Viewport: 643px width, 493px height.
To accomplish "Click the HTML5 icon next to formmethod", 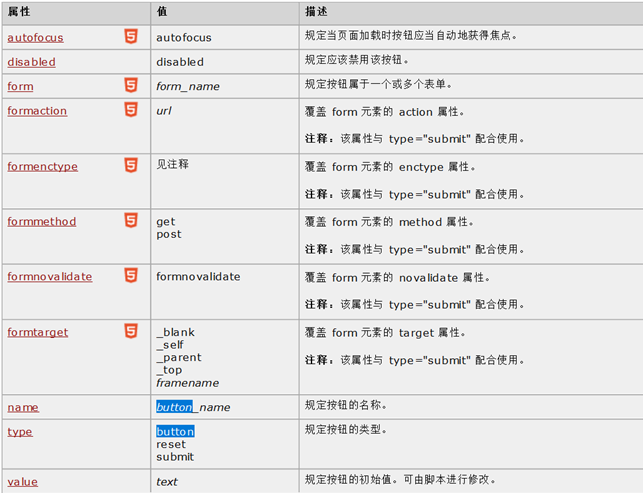I will coord(131,220).
